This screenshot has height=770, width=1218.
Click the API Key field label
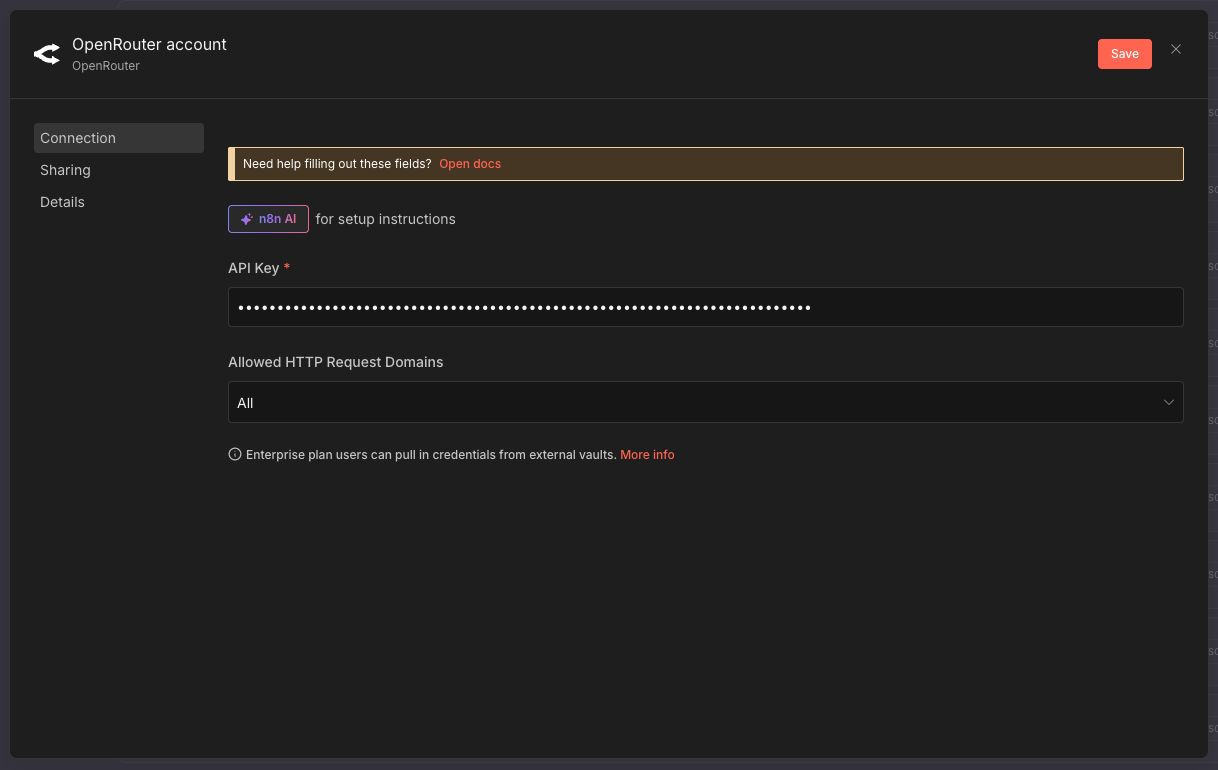click(254, 268)
